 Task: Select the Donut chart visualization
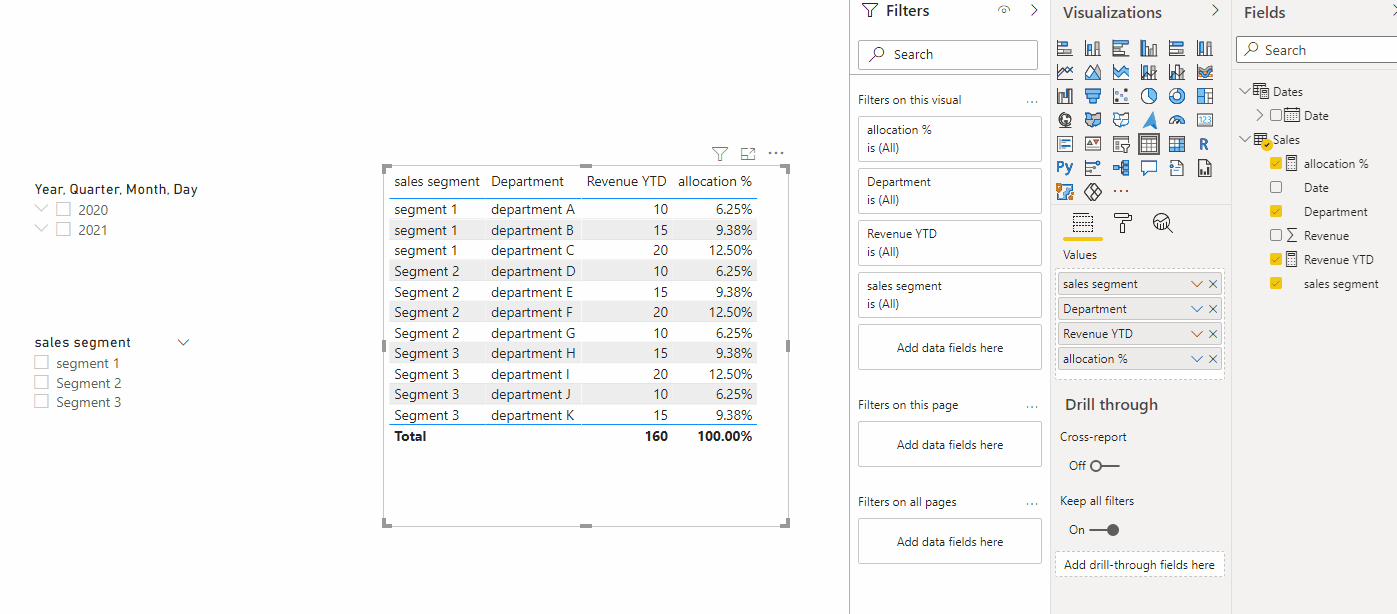pos(1177,96)
